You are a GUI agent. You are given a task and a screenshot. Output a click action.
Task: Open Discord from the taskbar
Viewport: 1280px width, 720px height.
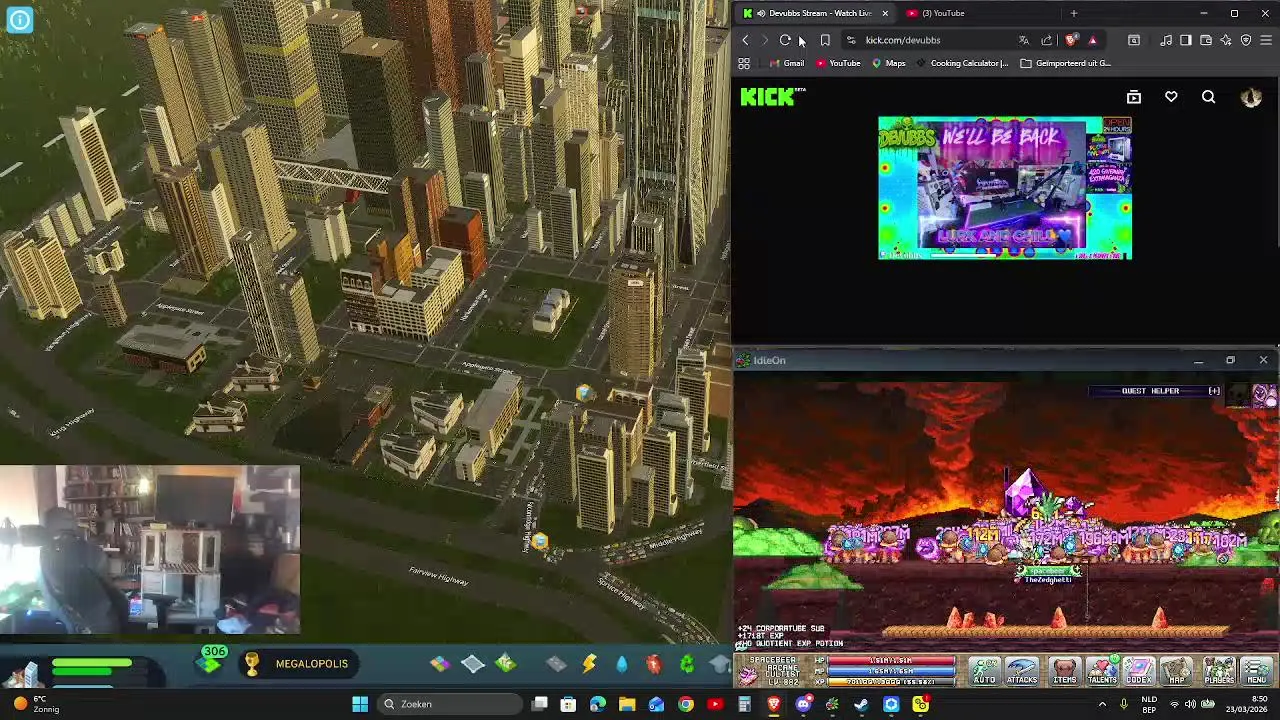803,704
